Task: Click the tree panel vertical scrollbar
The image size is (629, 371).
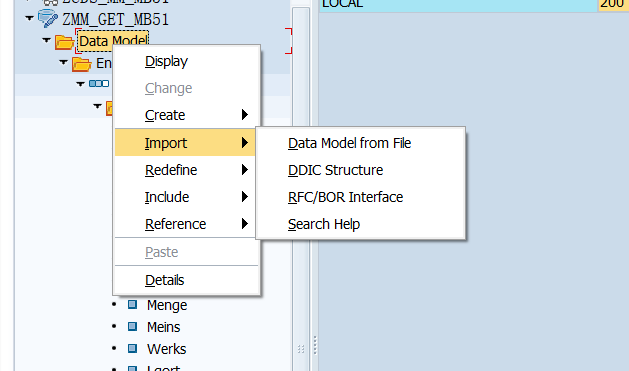Action: [301, 189]
